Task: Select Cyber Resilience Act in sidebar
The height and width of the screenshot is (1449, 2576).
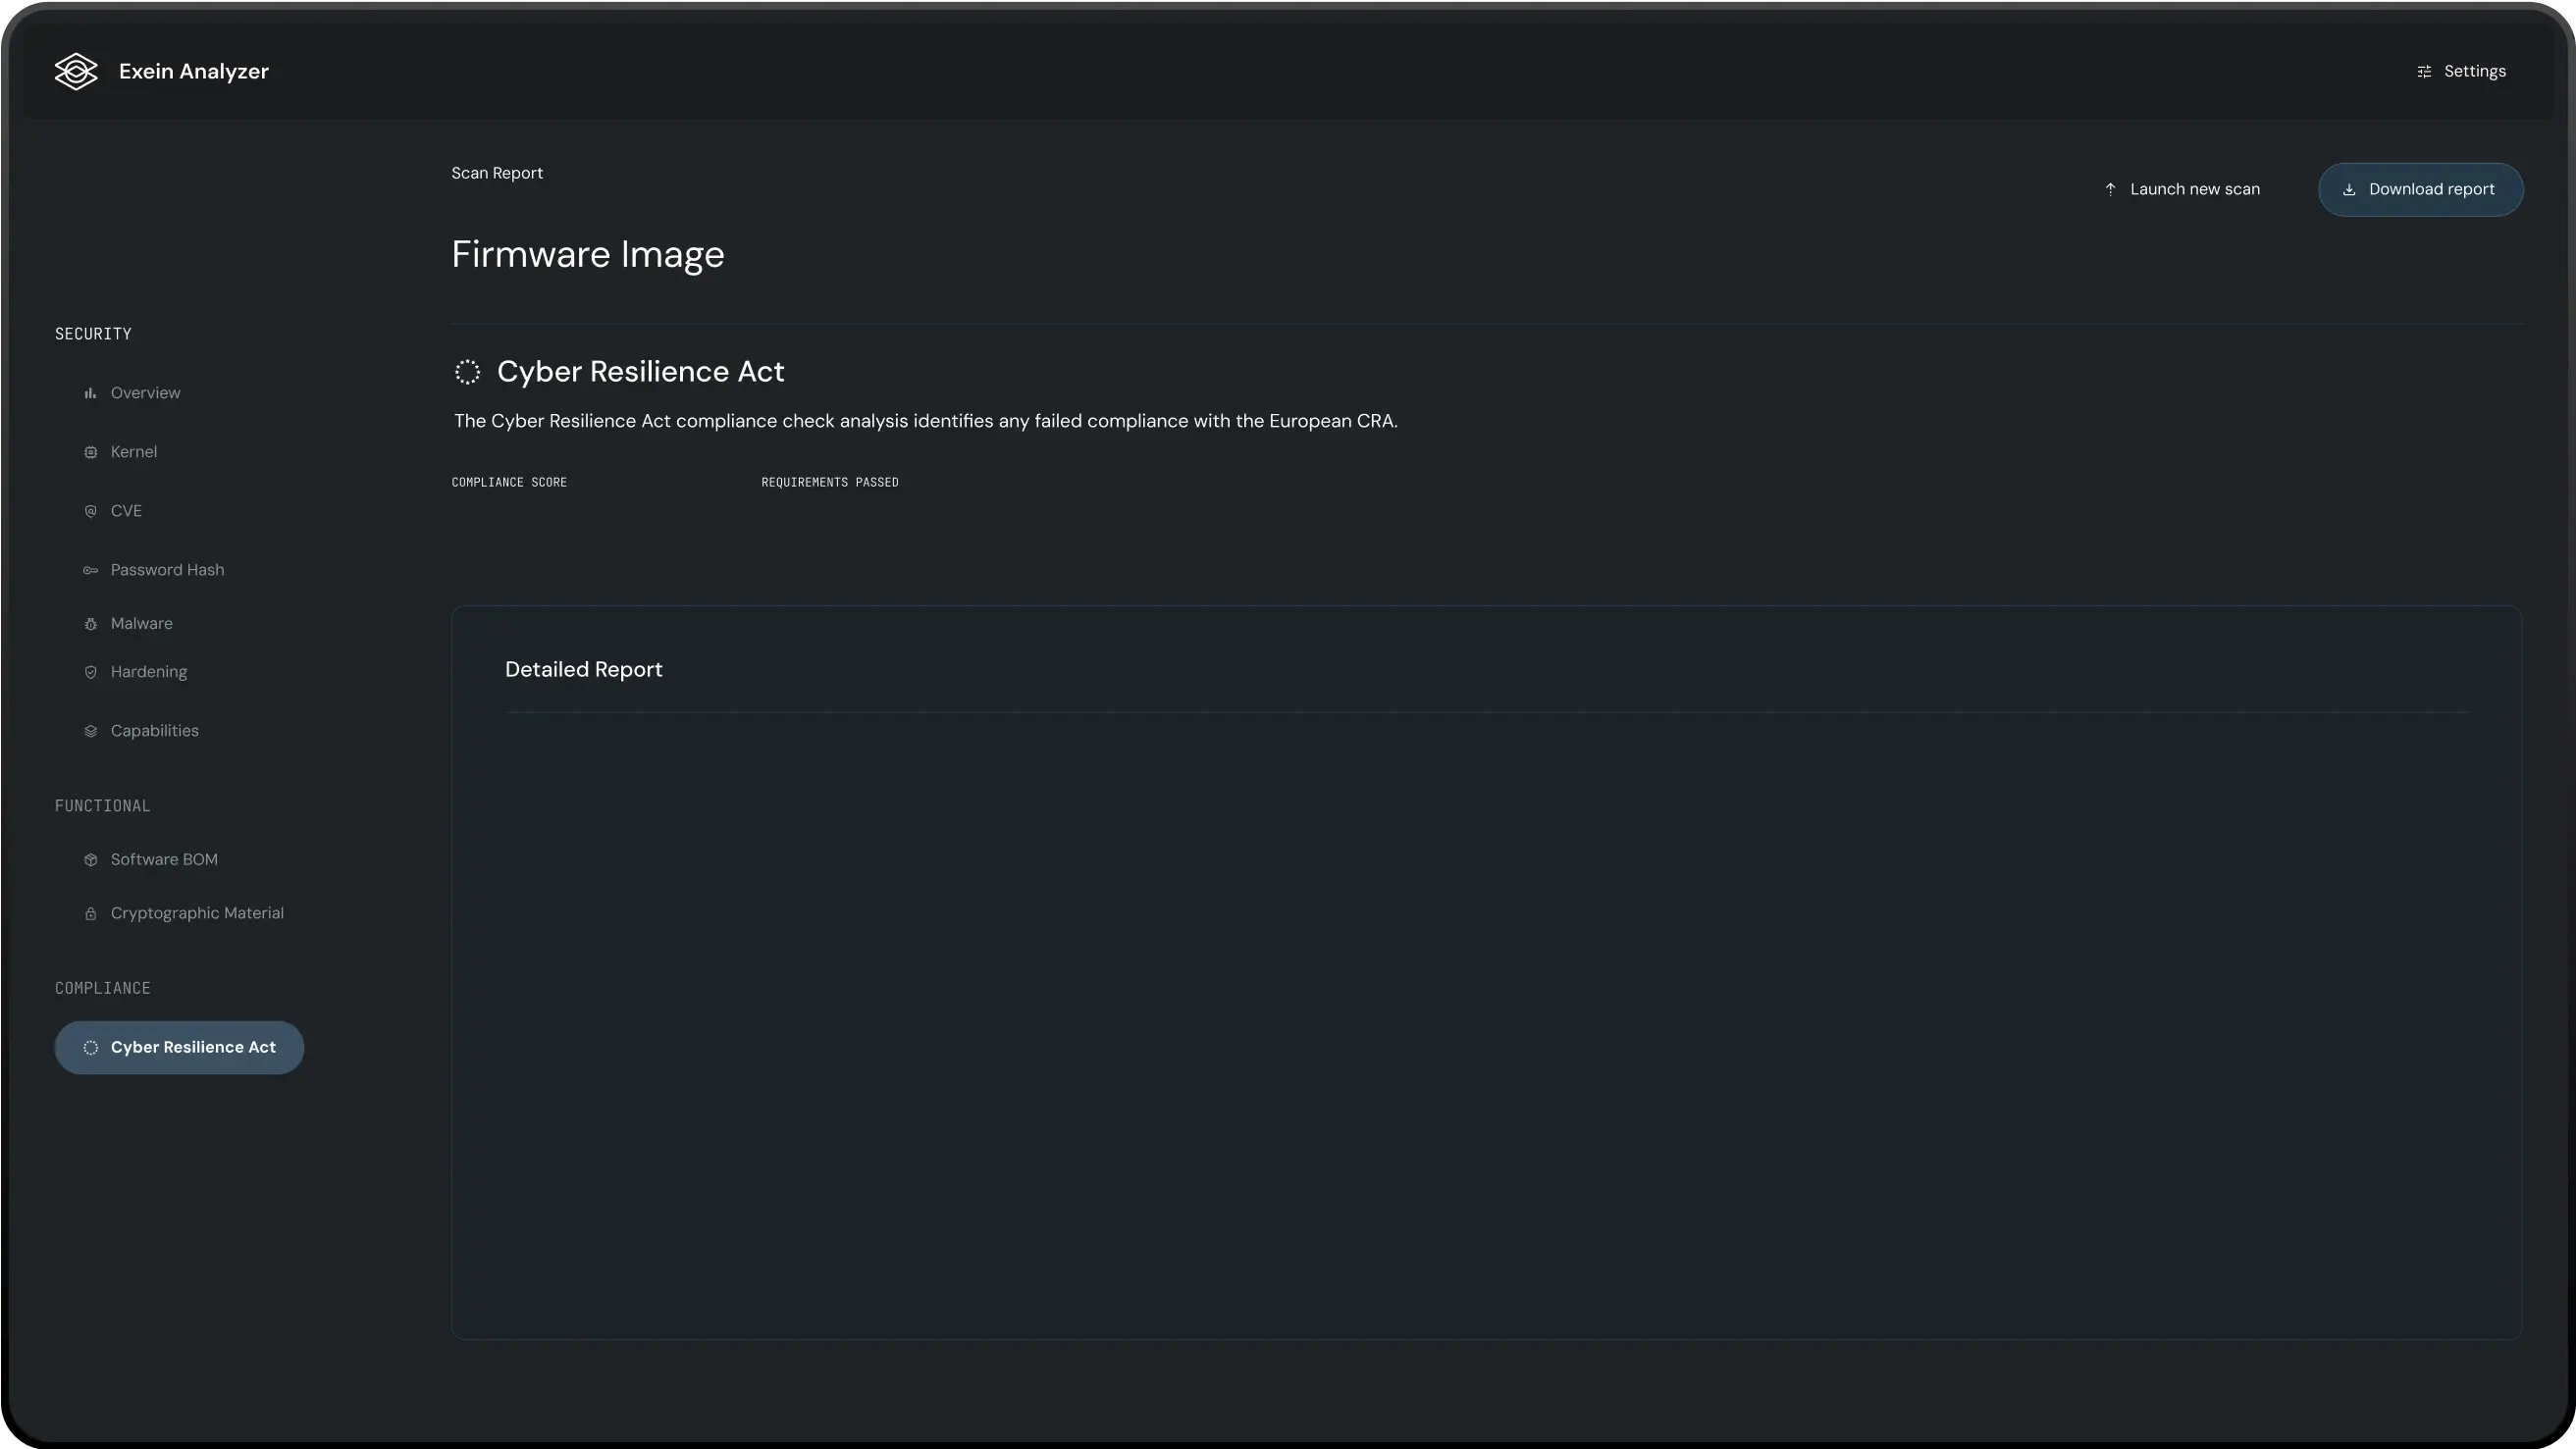Action: tap(180, 1047)
